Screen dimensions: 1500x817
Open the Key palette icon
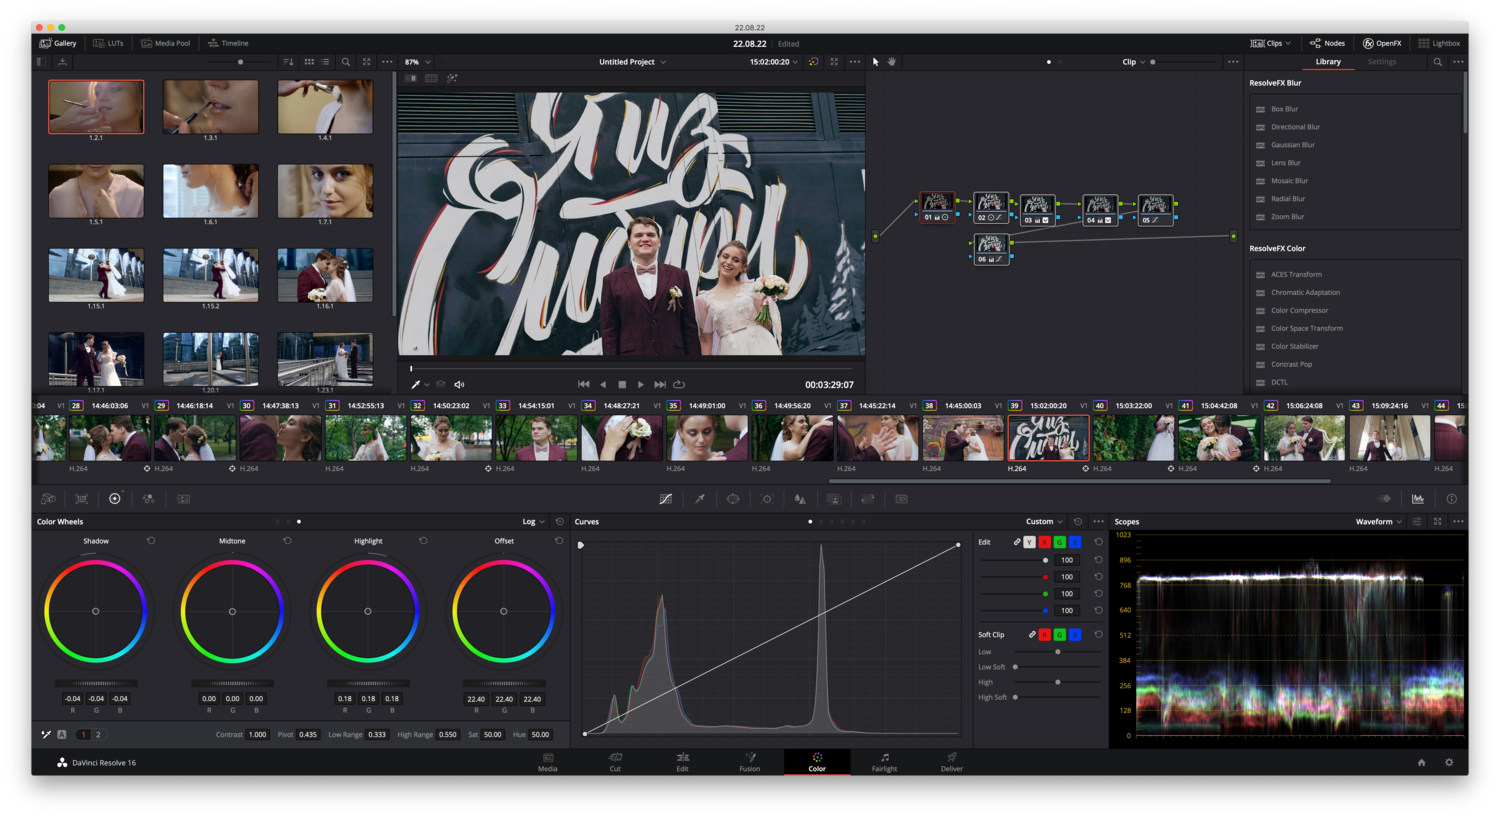(834, 499)
